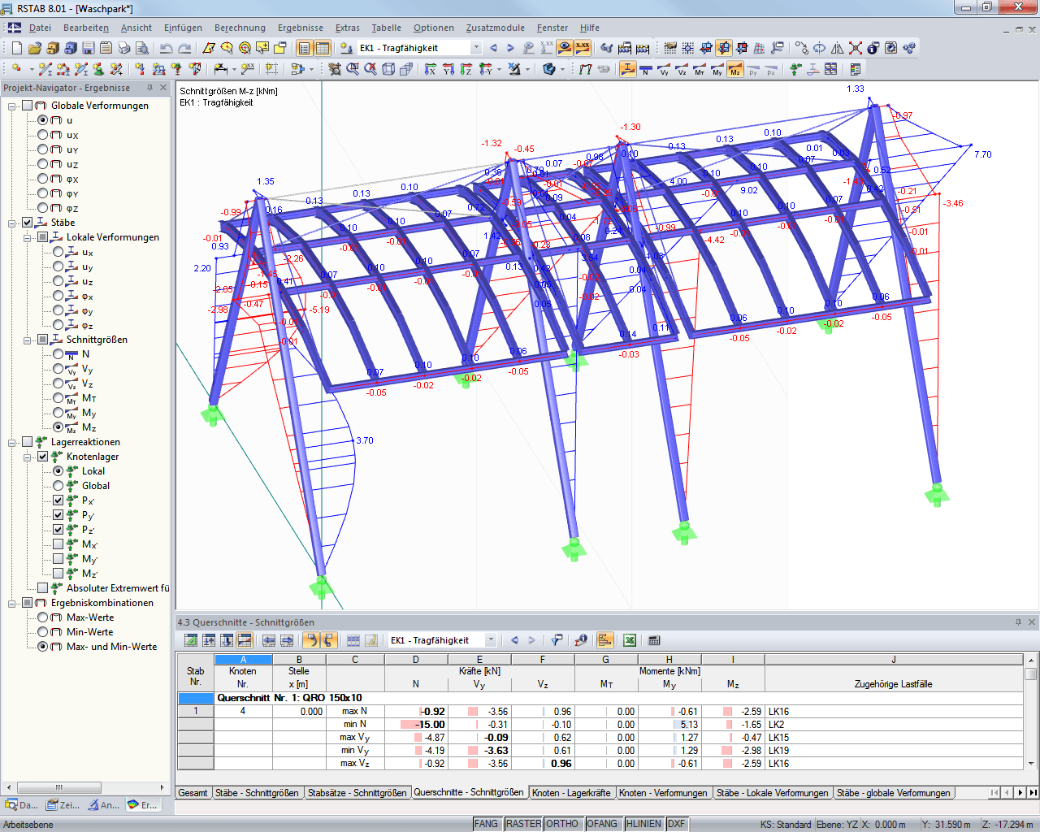
Task: Click the table filter funnel icon
Action: [x=558, y=640]
